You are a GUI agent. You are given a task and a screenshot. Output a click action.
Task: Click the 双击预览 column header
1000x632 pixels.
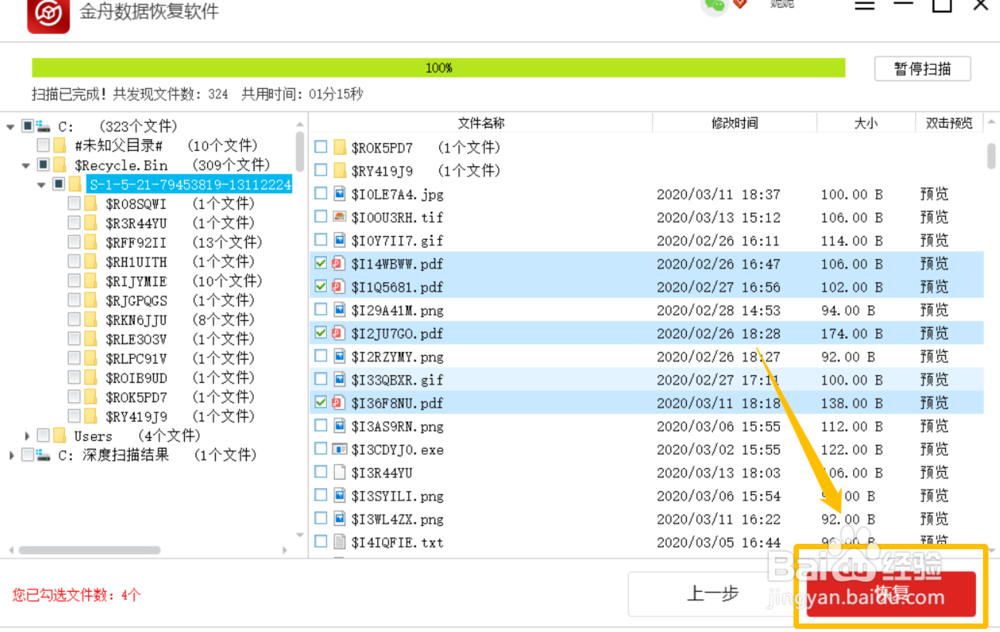pos(949,123)
